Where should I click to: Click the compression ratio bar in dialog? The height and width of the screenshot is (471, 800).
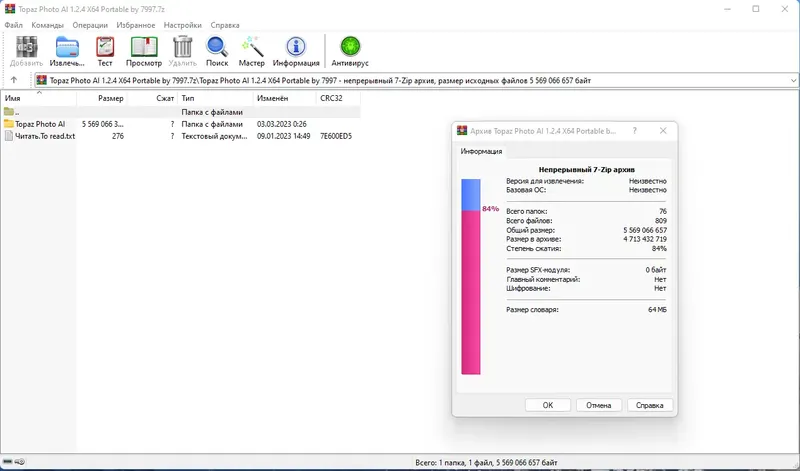click(x=470, y=277)
